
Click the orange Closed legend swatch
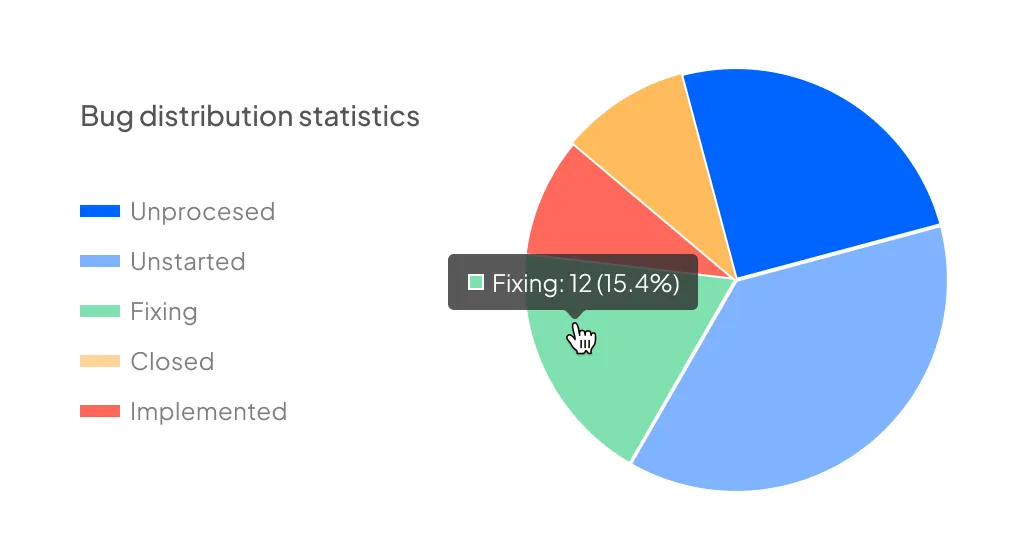100,362
